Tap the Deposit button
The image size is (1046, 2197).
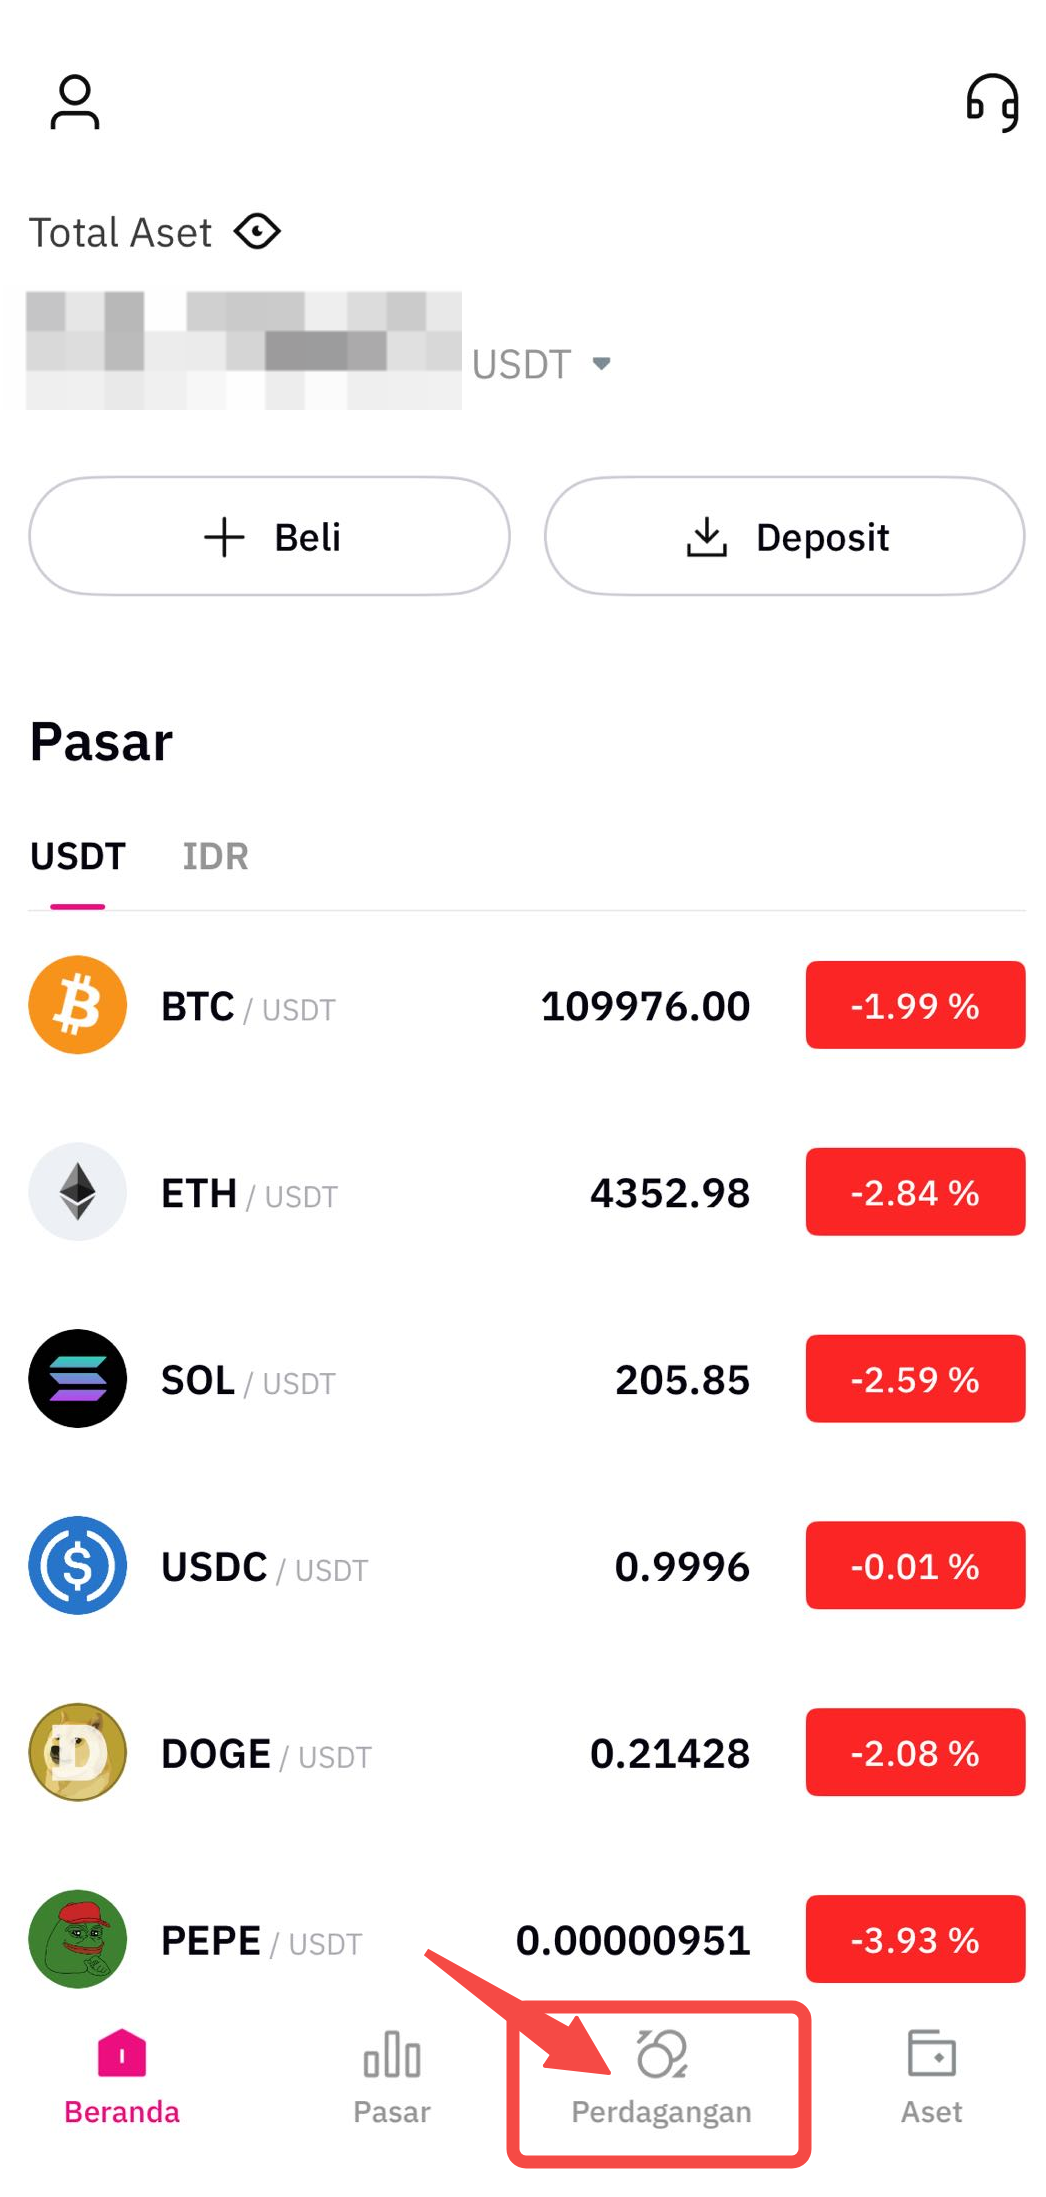pos(785,537)
